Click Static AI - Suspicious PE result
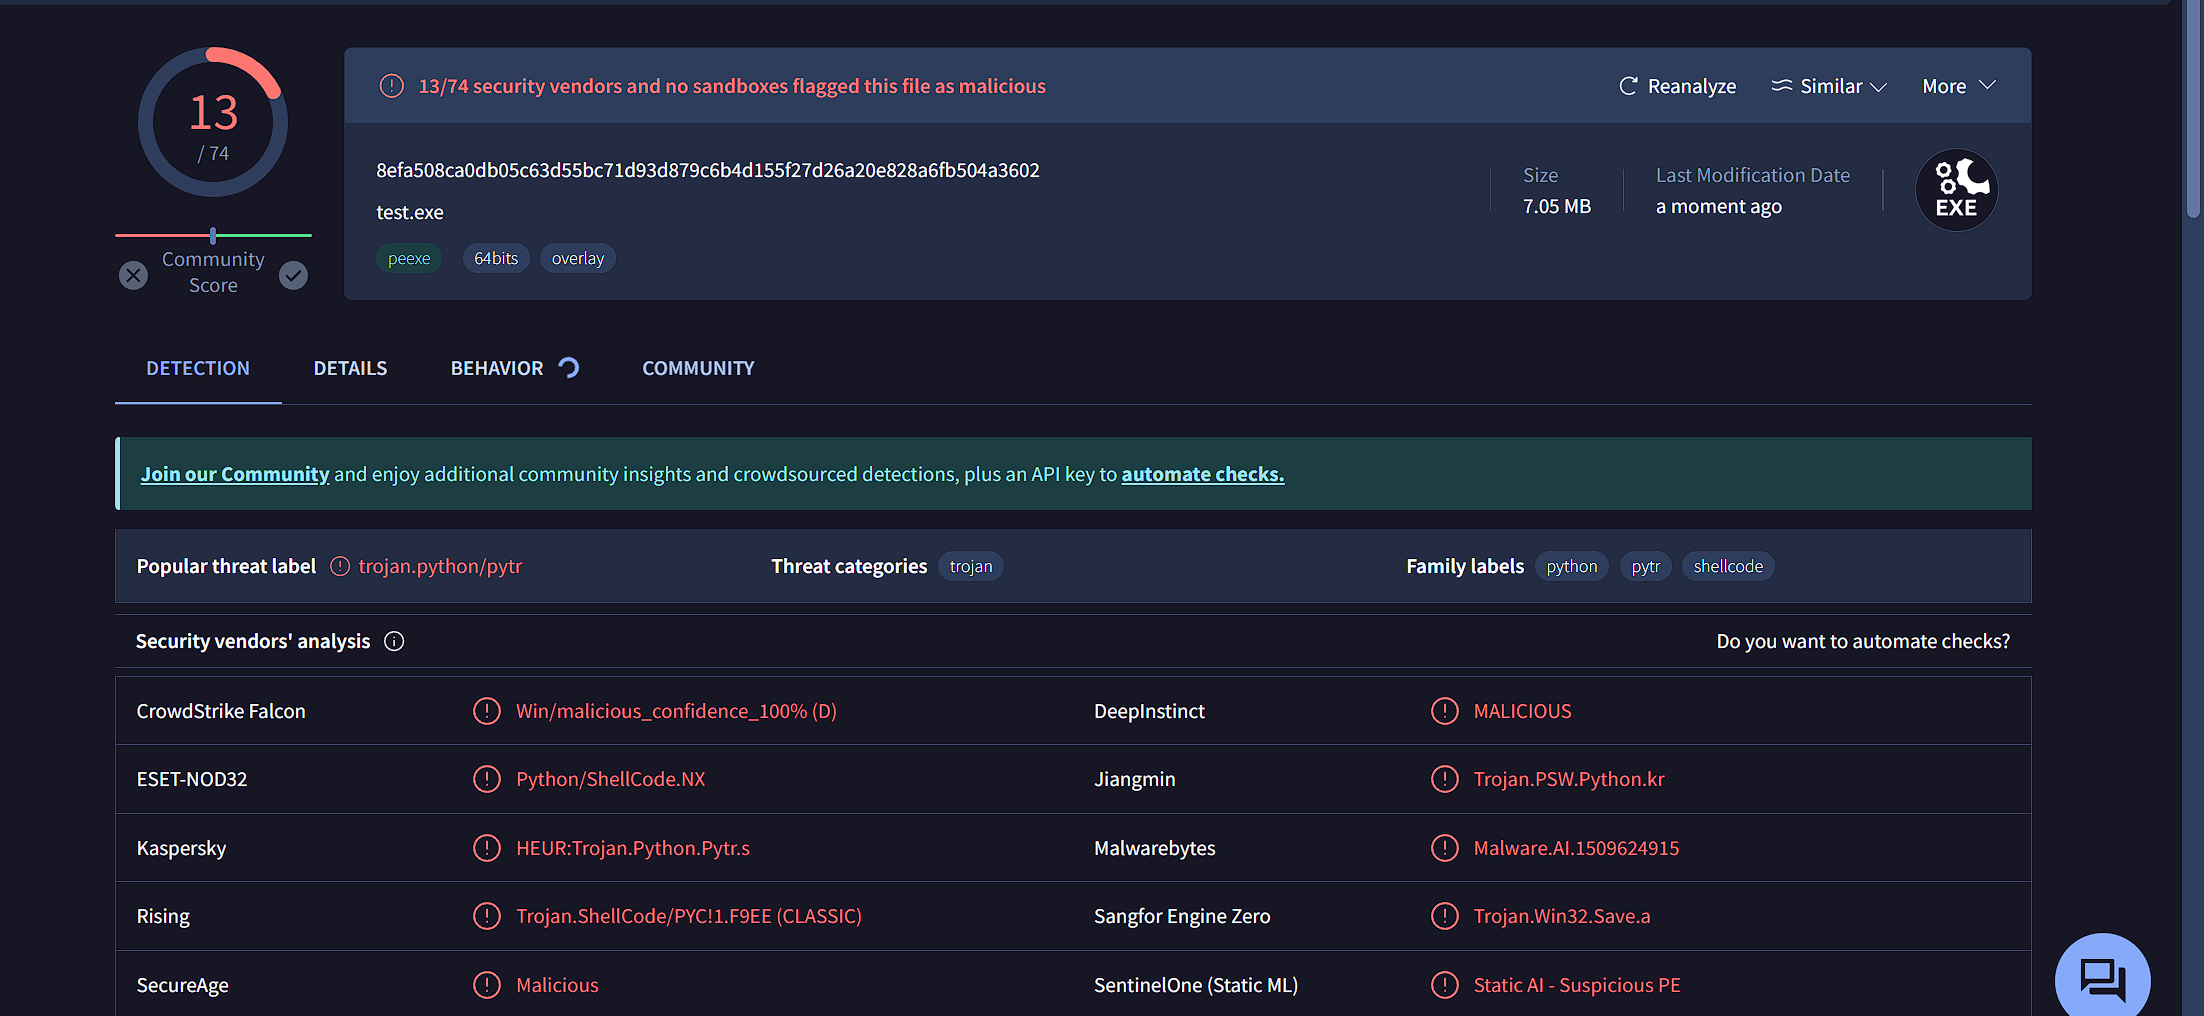 click(1576, 985)
